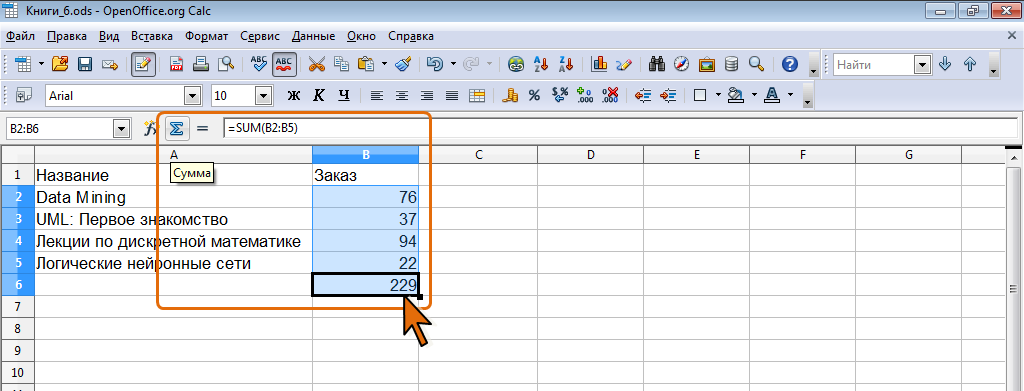Screen dimensions: 1024x391
Task: Open OpenOffice Help question mark
Action: pyautogui.click(x=790, y=64)
